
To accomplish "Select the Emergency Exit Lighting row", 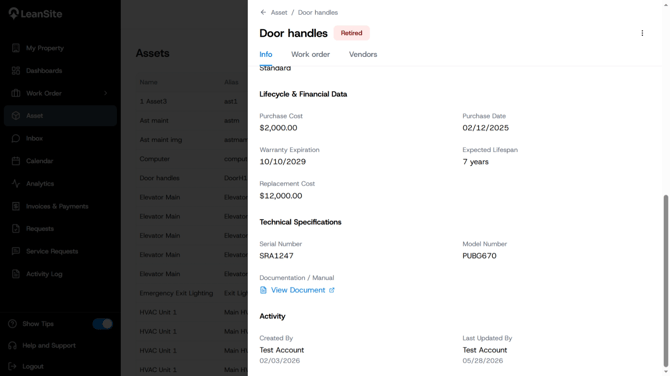I will (191, 293).
